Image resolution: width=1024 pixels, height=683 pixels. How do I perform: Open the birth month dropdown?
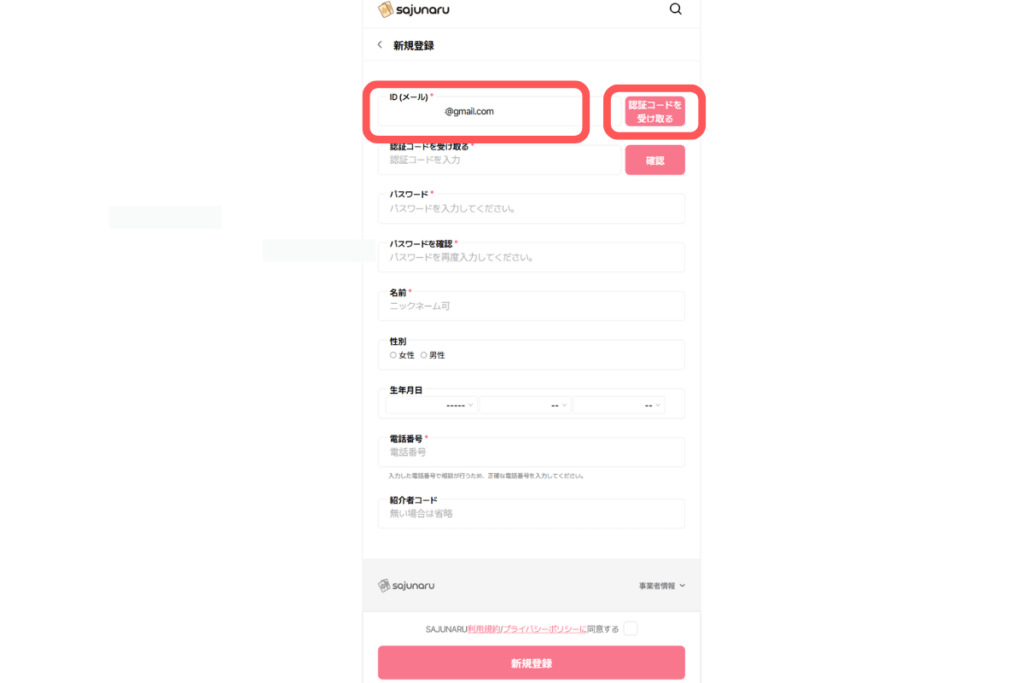(525, 405)
